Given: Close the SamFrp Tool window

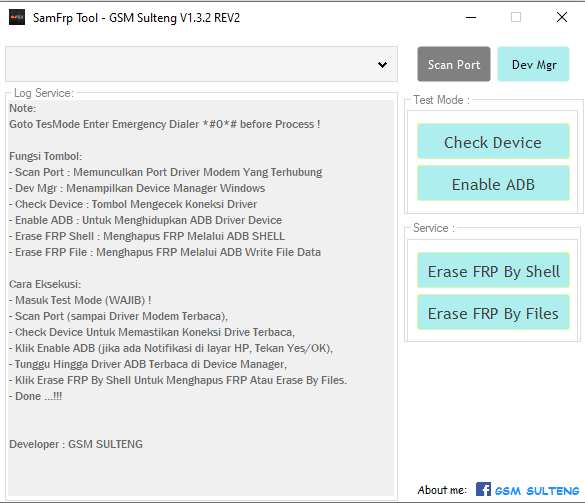Looking at the screenshot, I should (x=561, y=17).
